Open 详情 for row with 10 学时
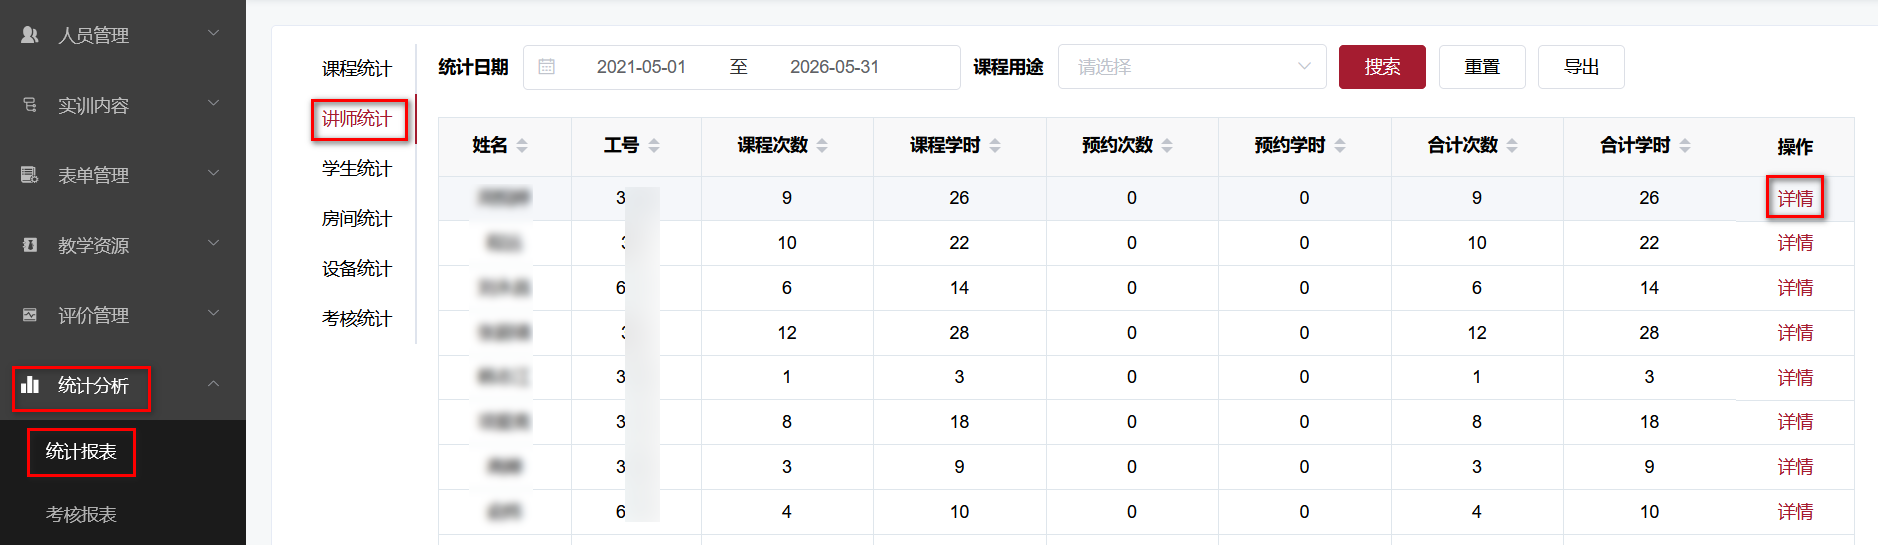 pos(1795,512)
